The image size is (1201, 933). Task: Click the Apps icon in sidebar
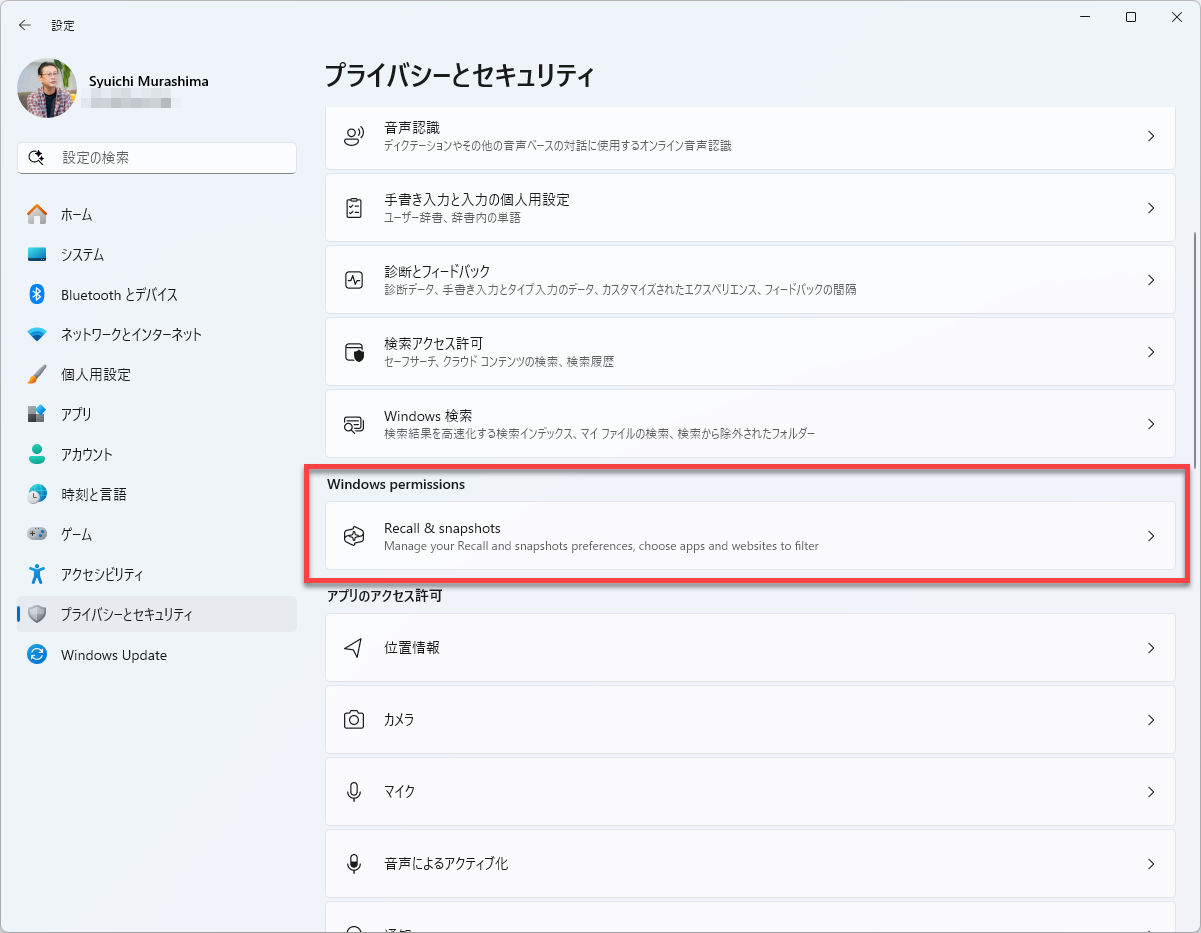[x=37, y=414]
